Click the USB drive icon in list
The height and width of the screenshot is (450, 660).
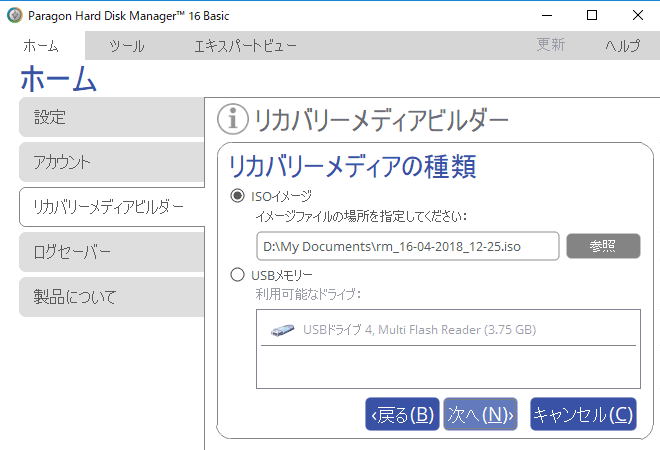(x=284, y=329)
